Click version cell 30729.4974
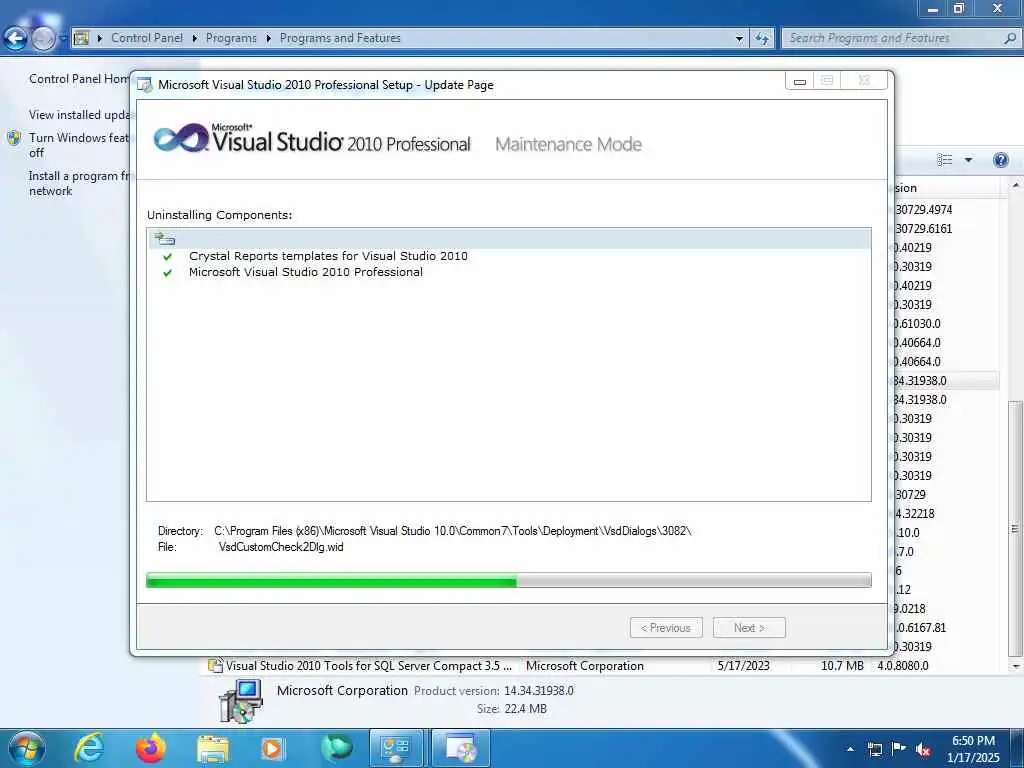This screenshot has width=1024, height=768. pyautogui.click(x=923, y=210)
